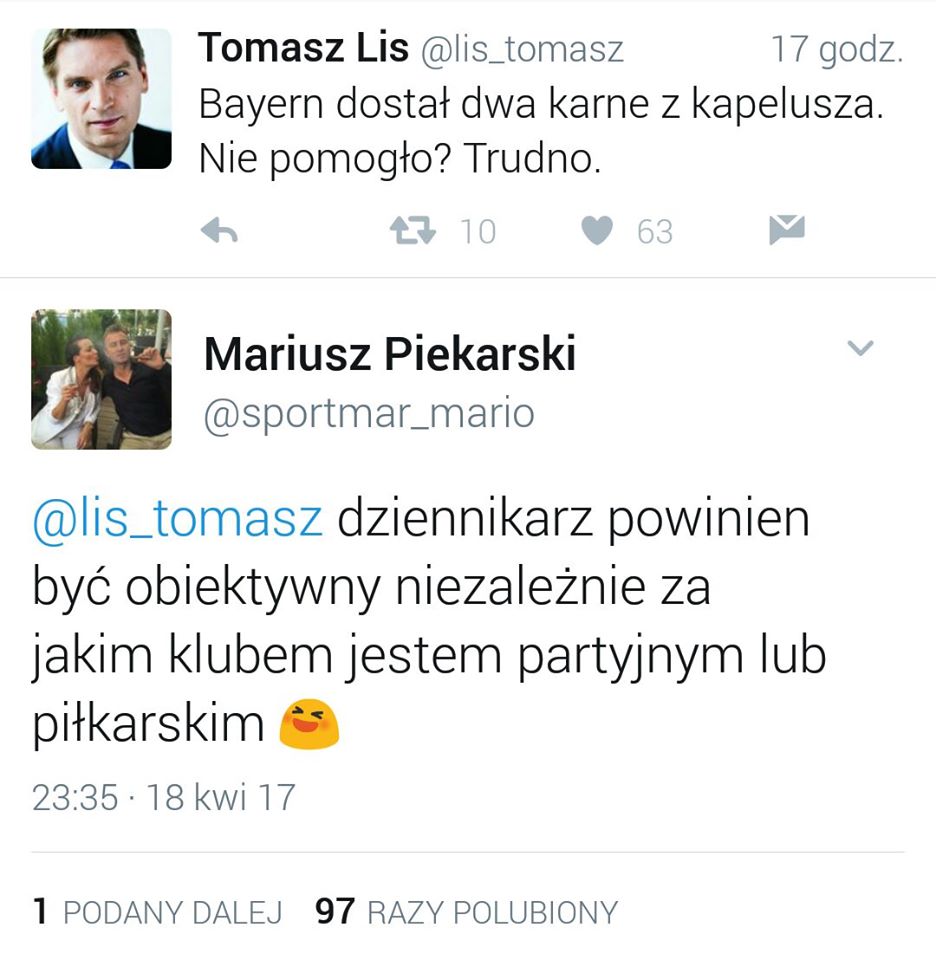Open the @sportmar_mario handle
This screenshot has width=936, height=960.
click(369, 413)
